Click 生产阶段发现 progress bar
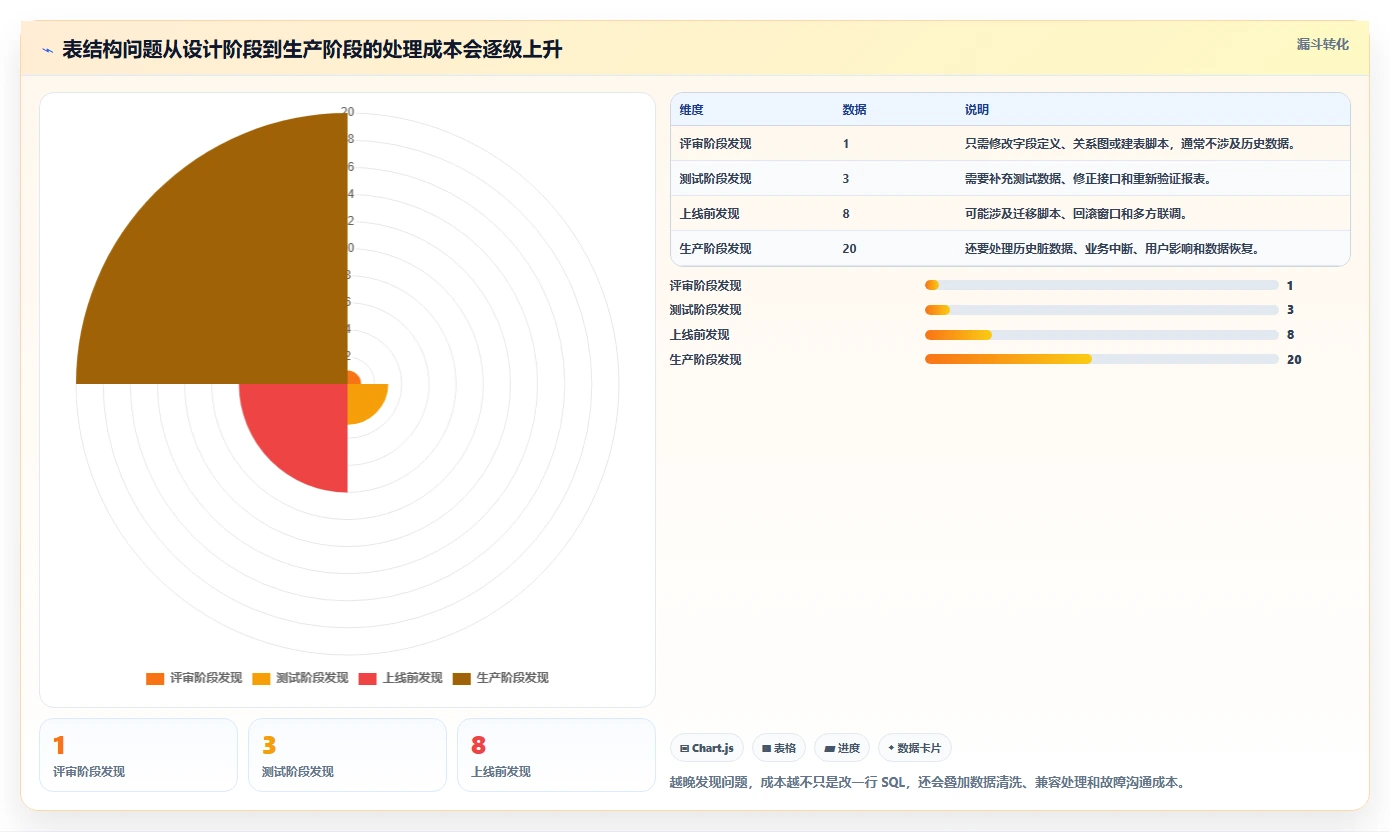Image resolution: width=1390 pixels, height=832 pixels. [x=1102, y=359]
